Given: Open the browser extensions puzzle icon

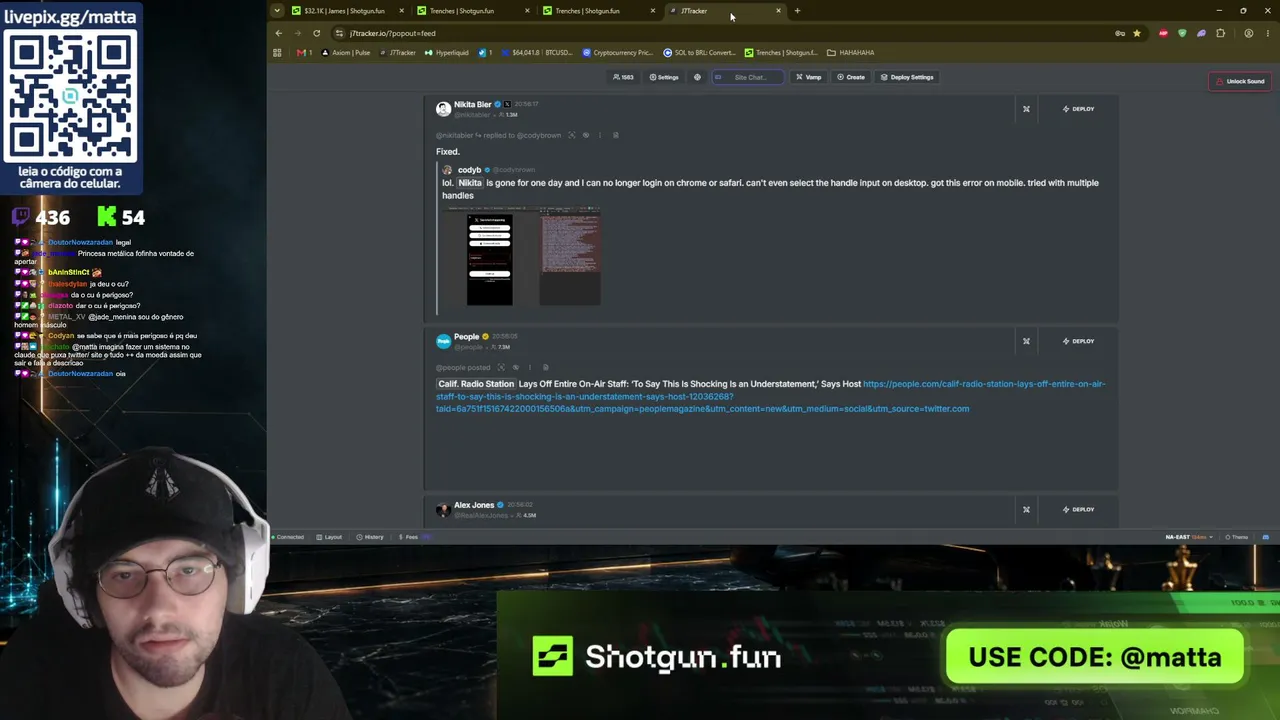Looking at the screenshot, I should [1220, 33].
